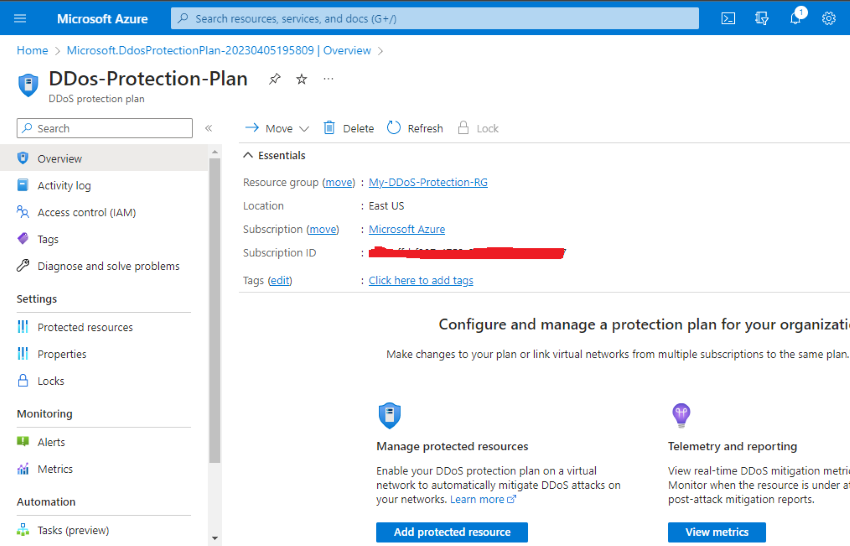Click the Activity log icon

point(23,185)
